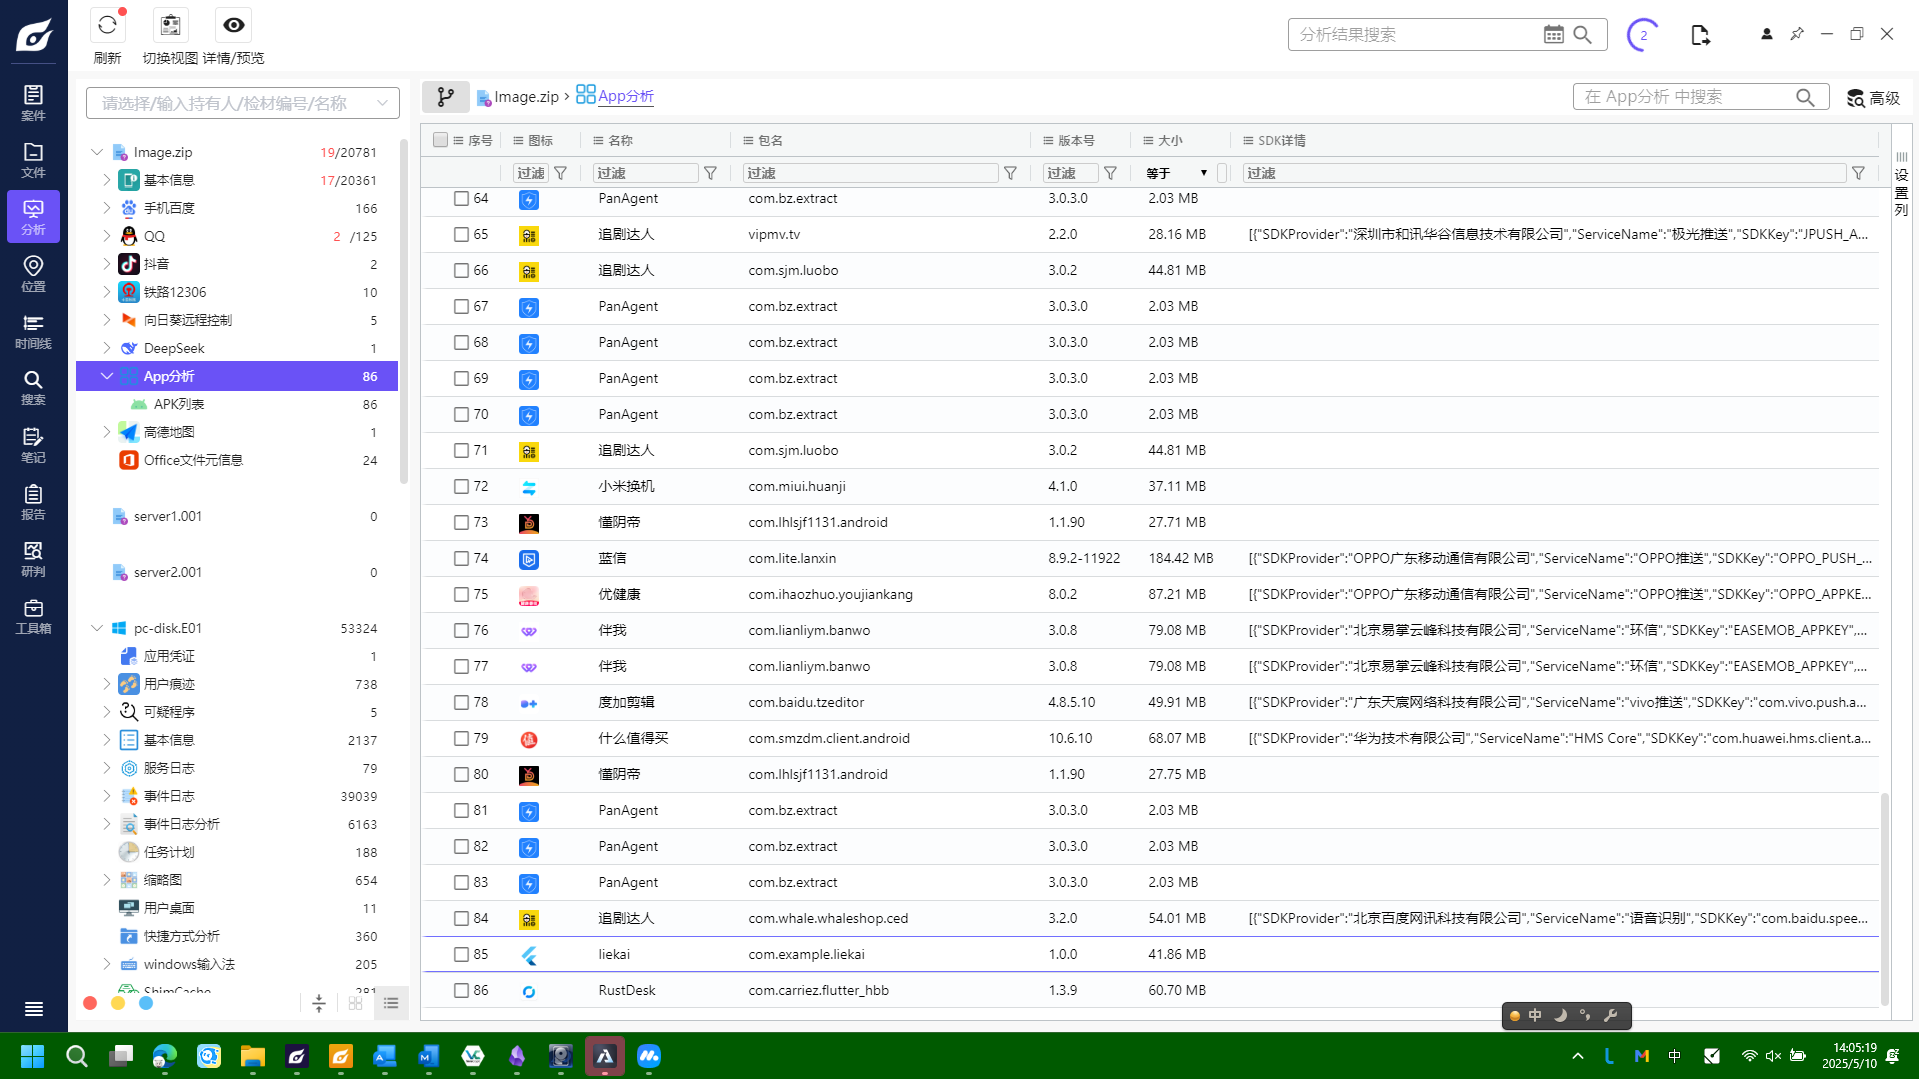
Task: Open the 工具箱 sidebar section
Action: (x=33, y=615)
